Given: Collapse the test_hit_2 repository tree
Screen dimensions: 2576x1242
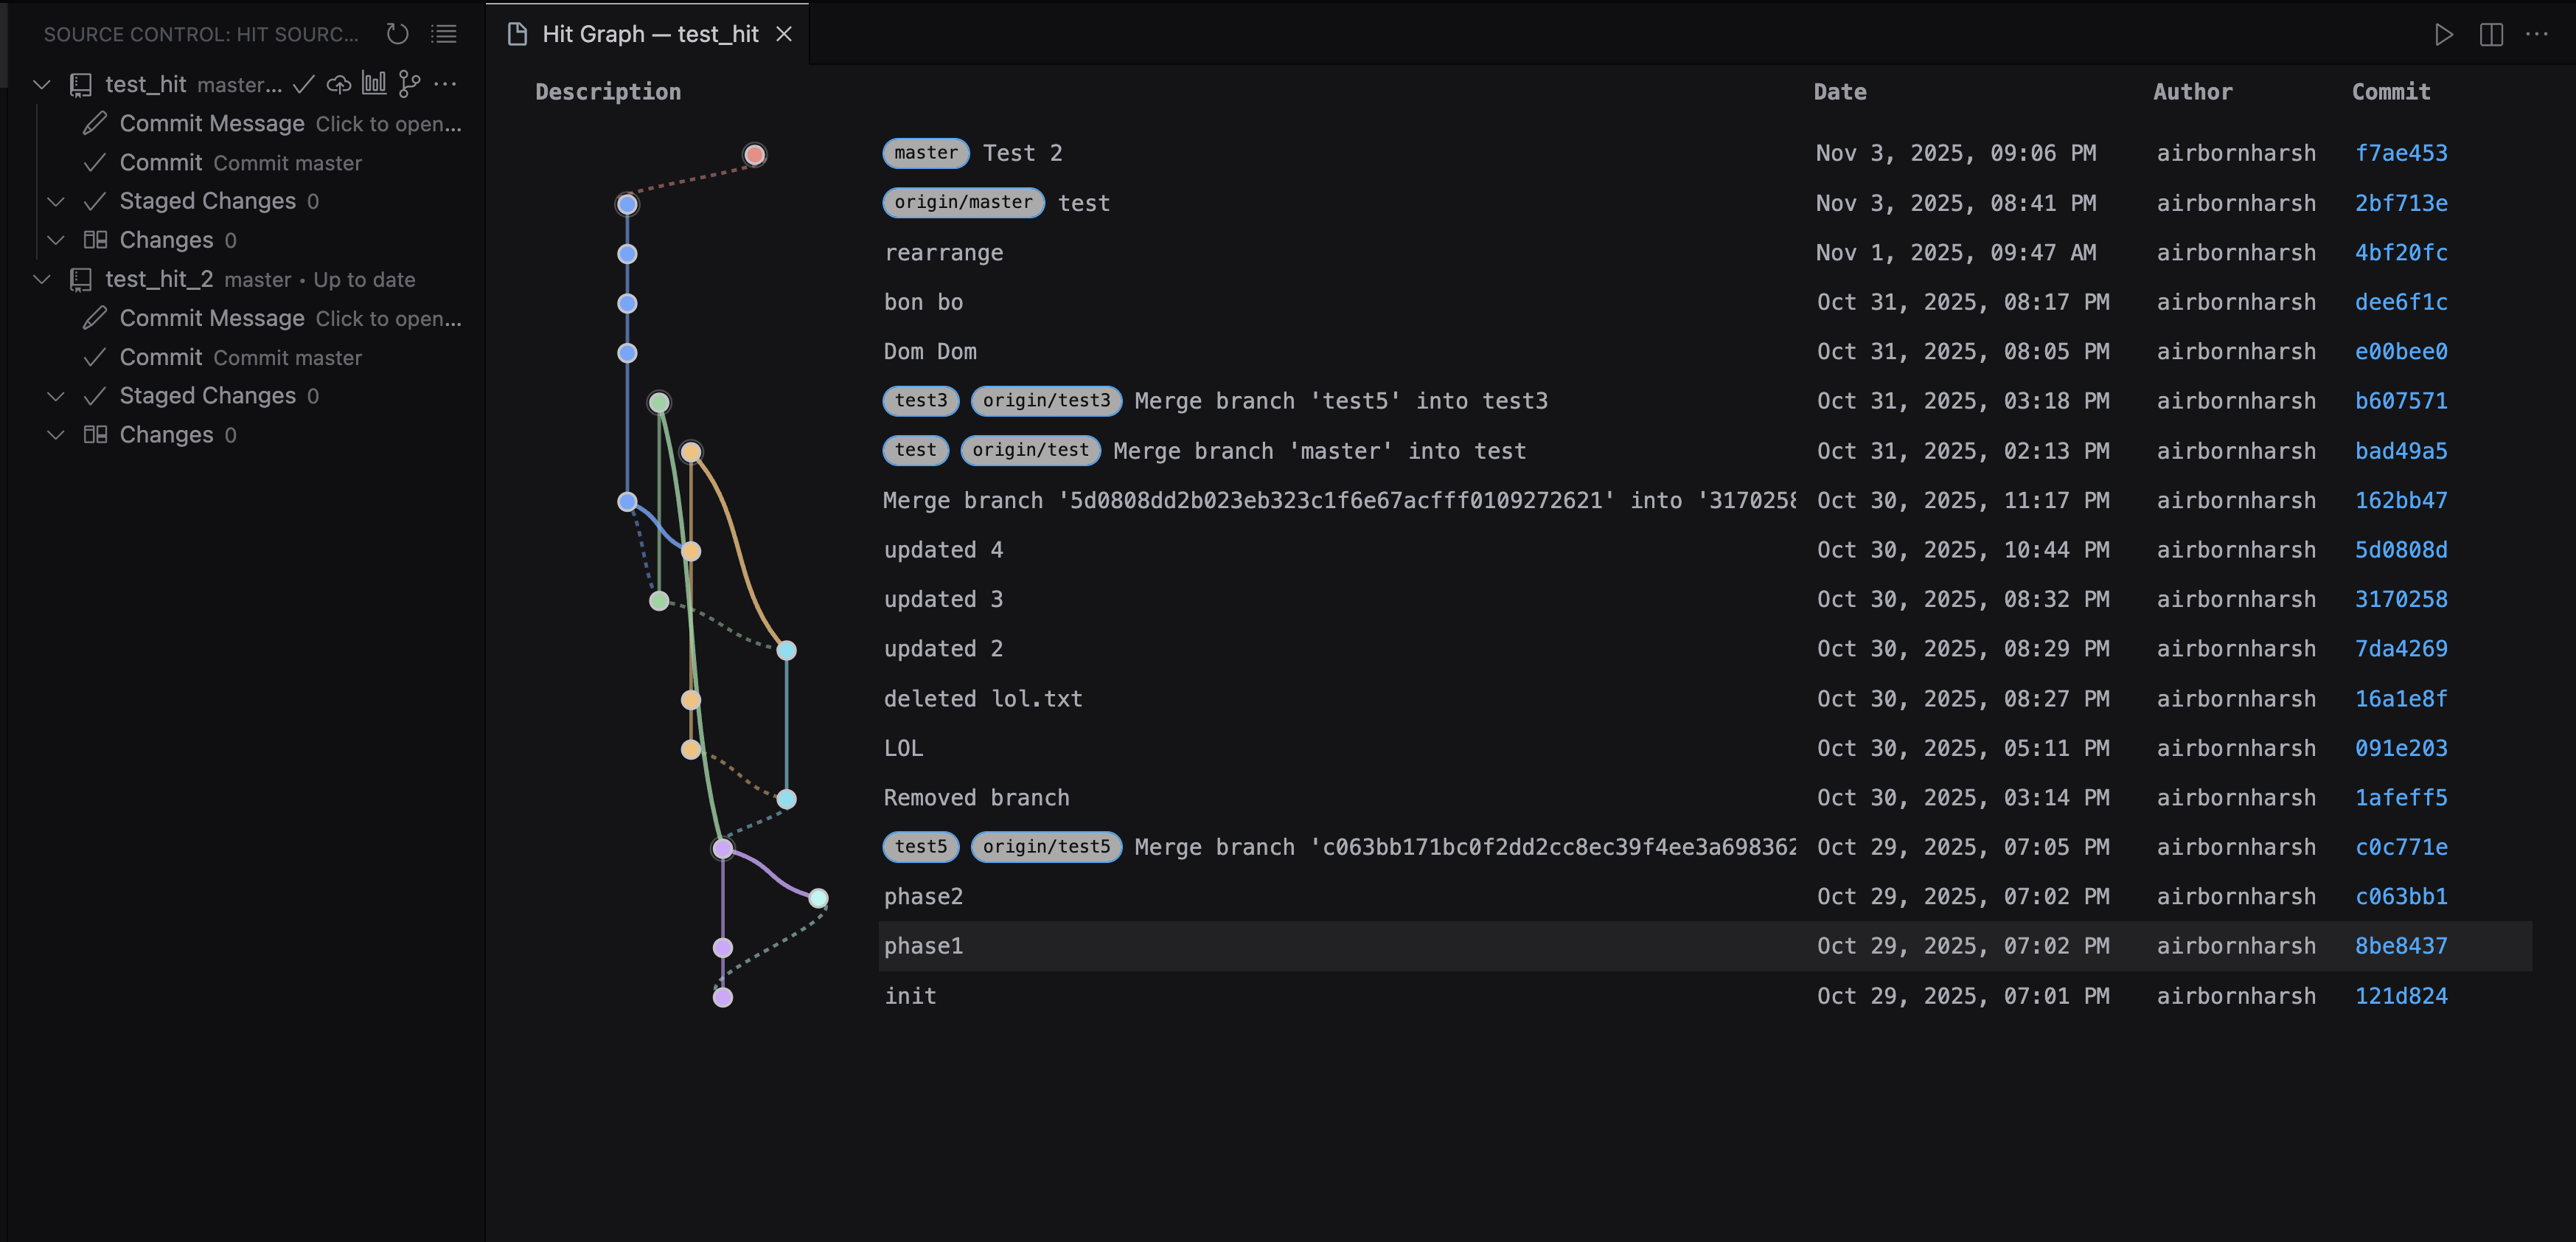Looking at the screenshot, I should pyautogui.click(x=42, y=279).
